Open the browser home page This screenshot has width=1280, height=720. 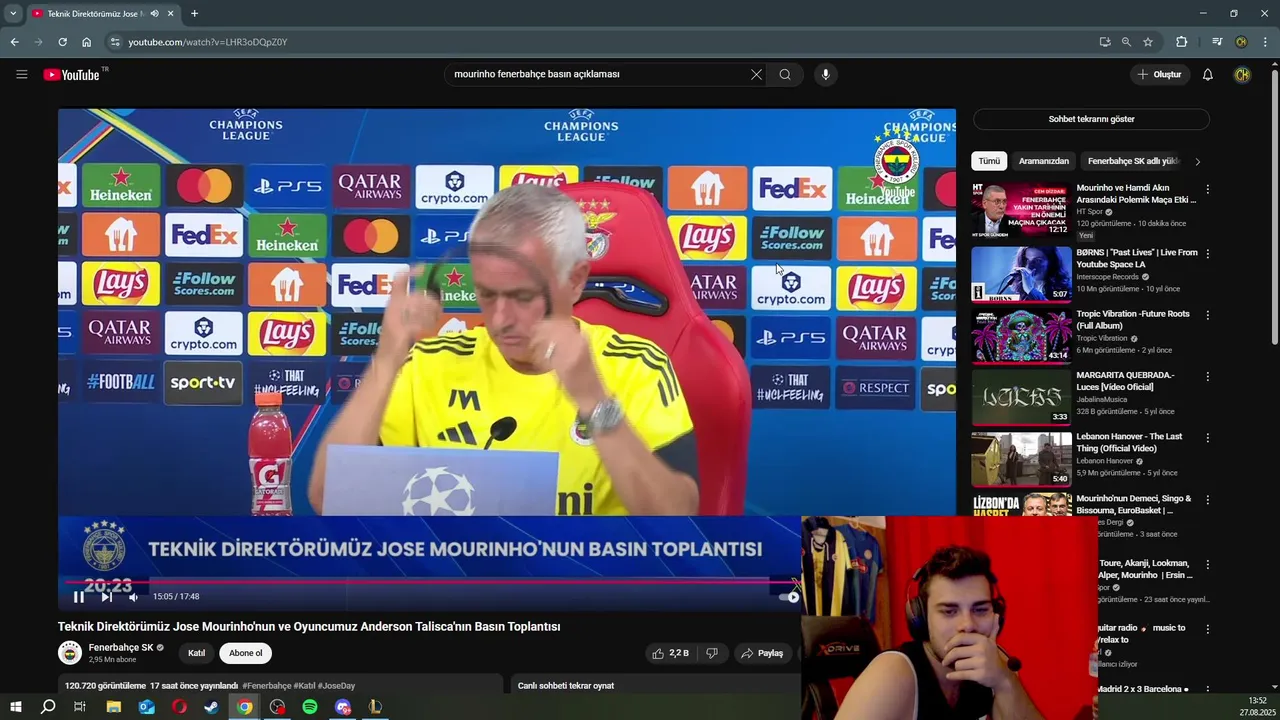click(86, 42)
